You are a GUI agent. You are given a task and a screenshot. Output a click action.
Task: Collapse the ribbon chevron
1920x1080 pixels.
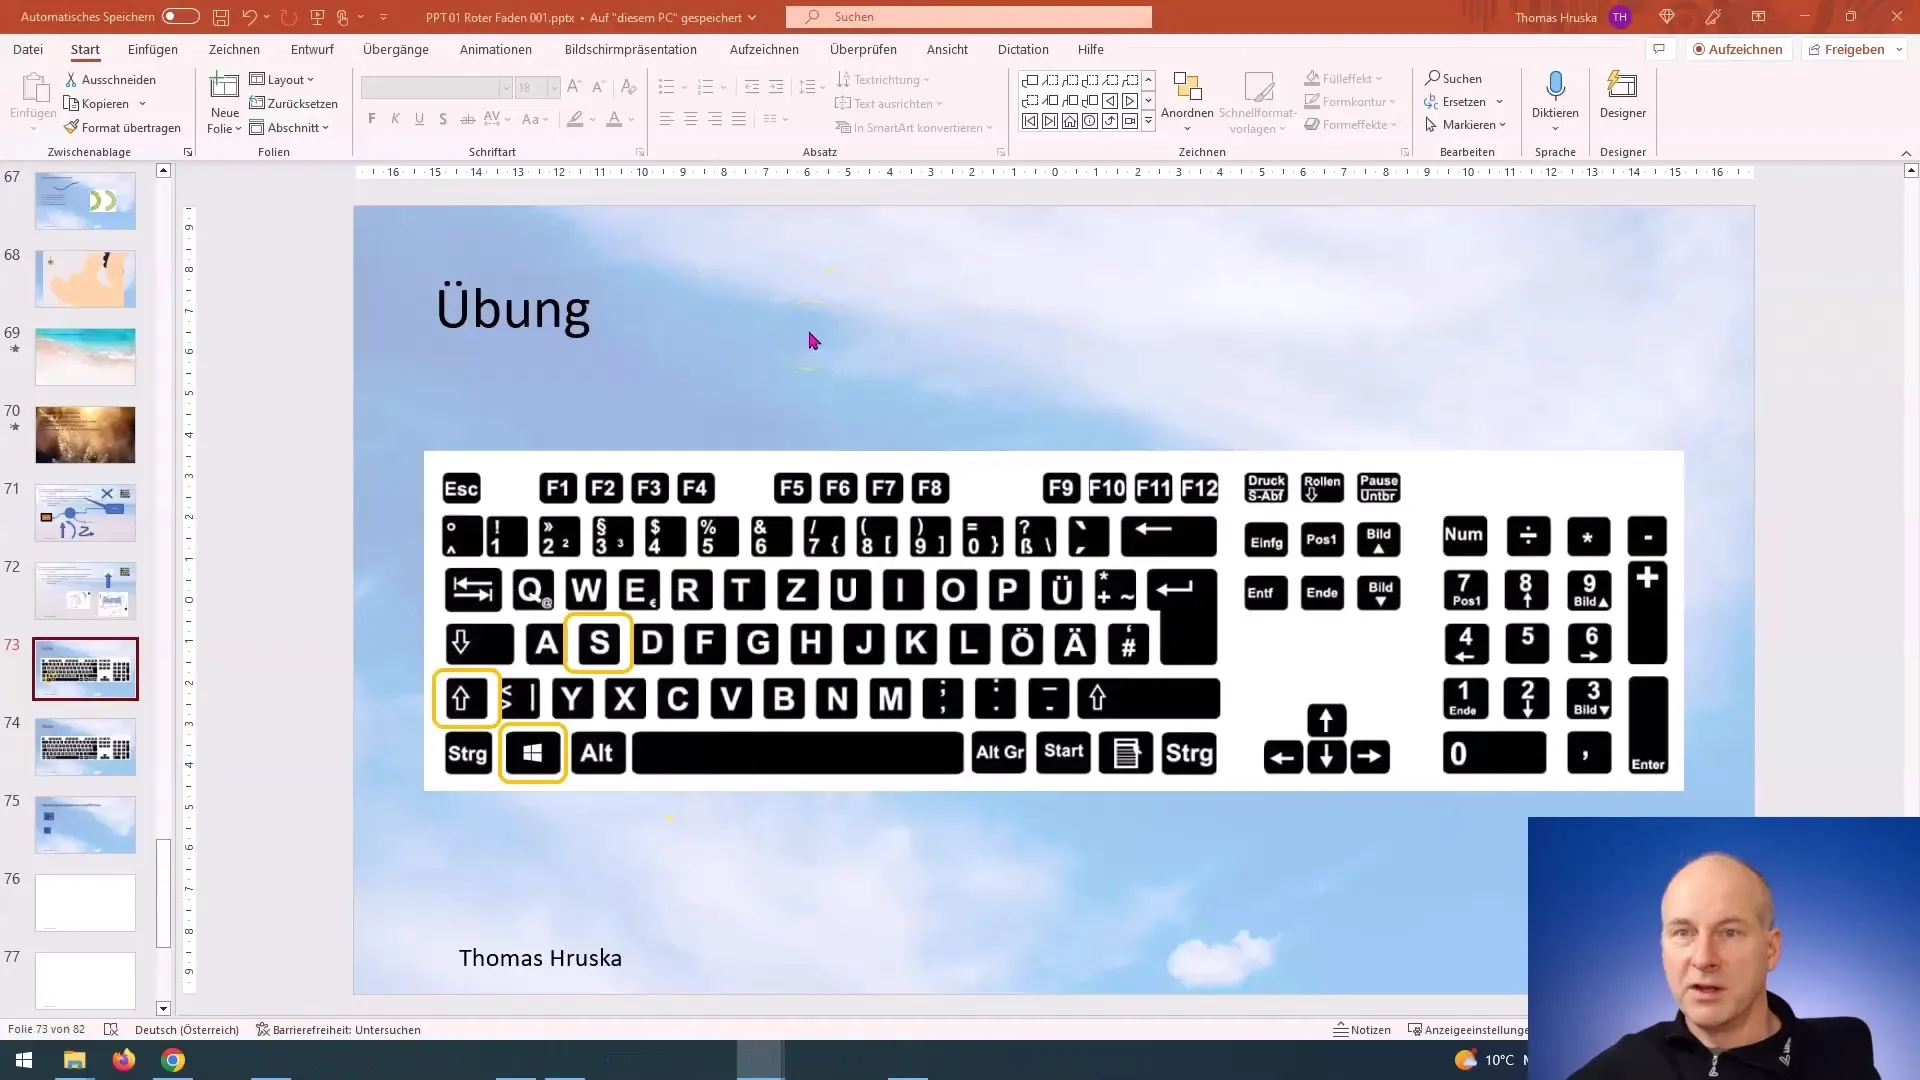(1906, 153)
